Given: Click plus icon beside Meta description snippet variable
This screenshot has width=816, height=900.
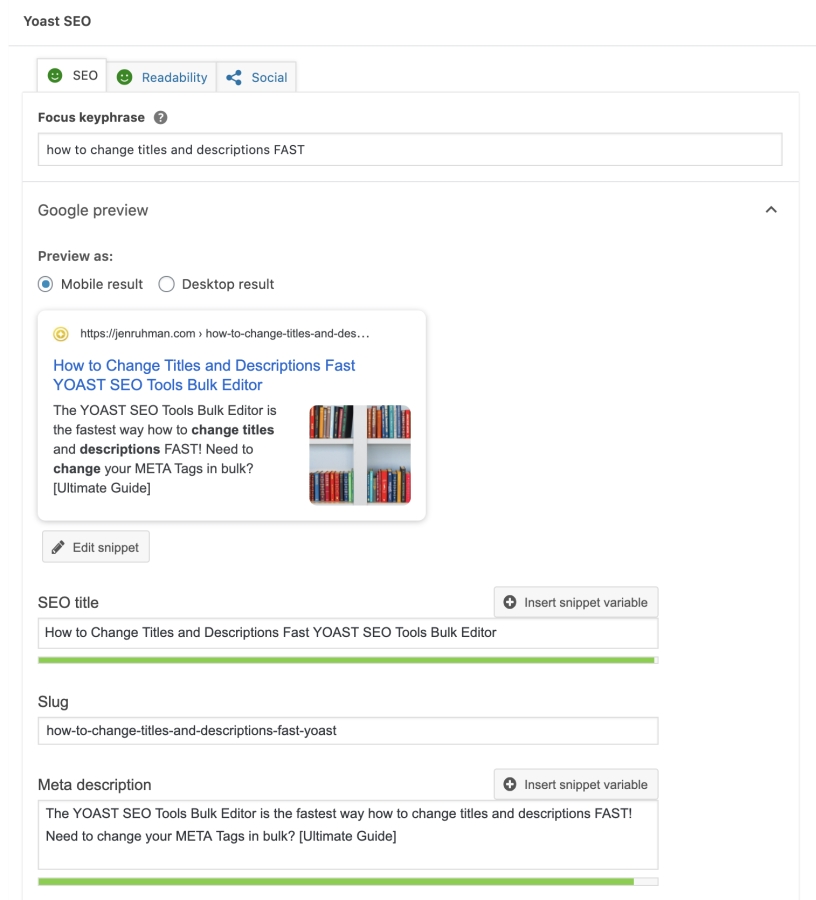Looking at the screenshot, I should click(x=510, y=784).
